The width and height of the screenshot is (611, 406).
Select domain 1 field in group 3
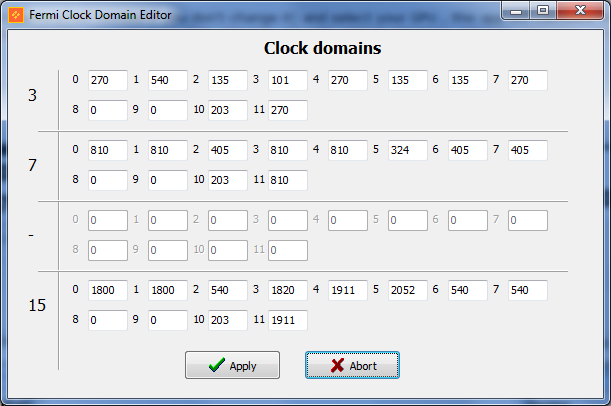click(x=168, y=80)
